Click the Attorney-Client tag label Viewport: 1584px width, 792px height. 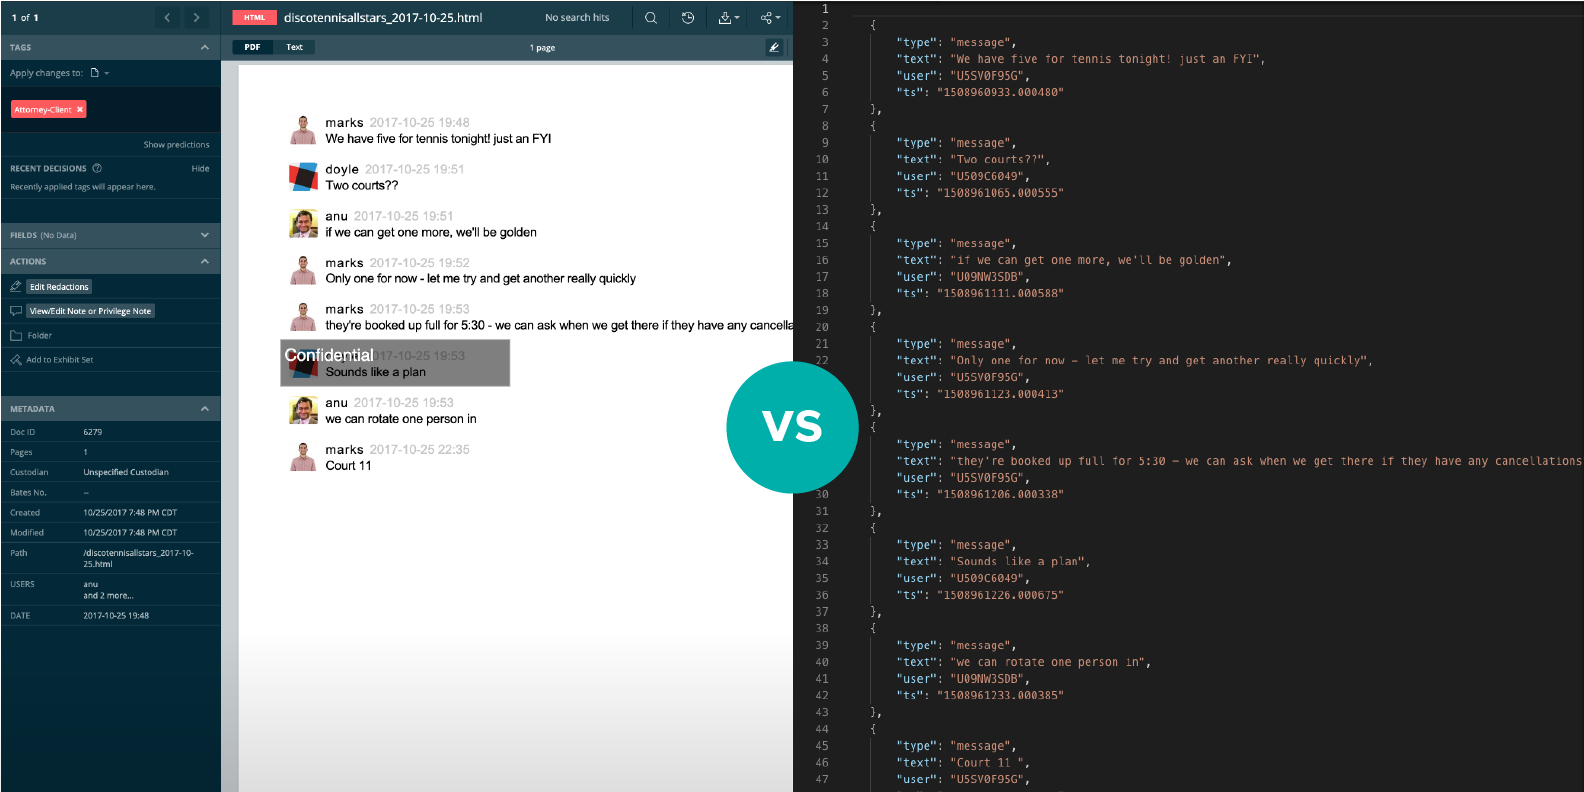43,109
